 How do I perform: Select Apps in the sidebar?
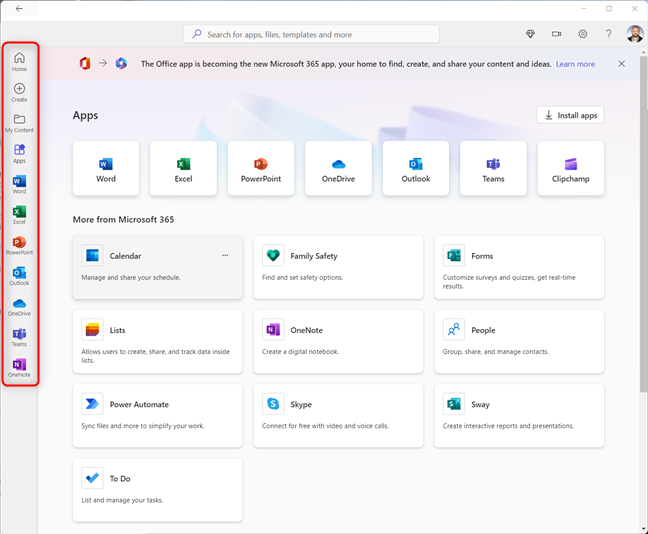19,154
